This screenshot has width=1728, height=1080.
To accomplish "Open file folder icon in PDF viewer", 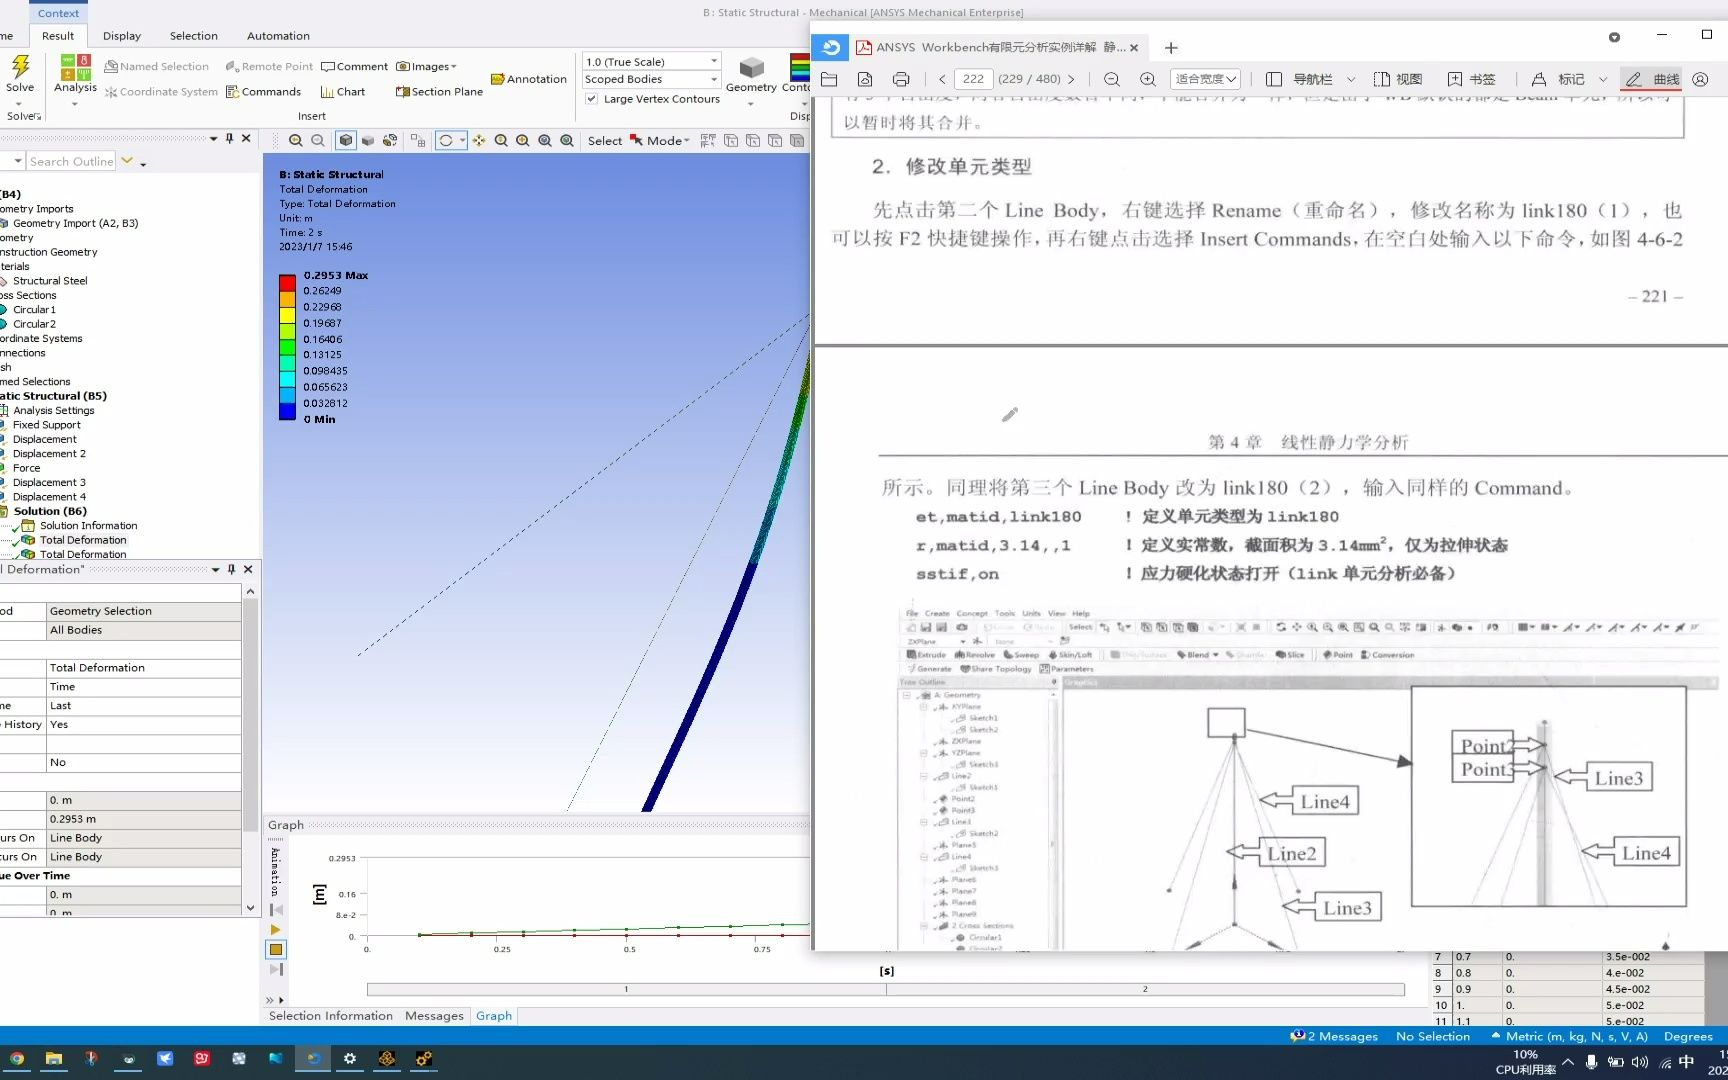I will click(829, 79).
